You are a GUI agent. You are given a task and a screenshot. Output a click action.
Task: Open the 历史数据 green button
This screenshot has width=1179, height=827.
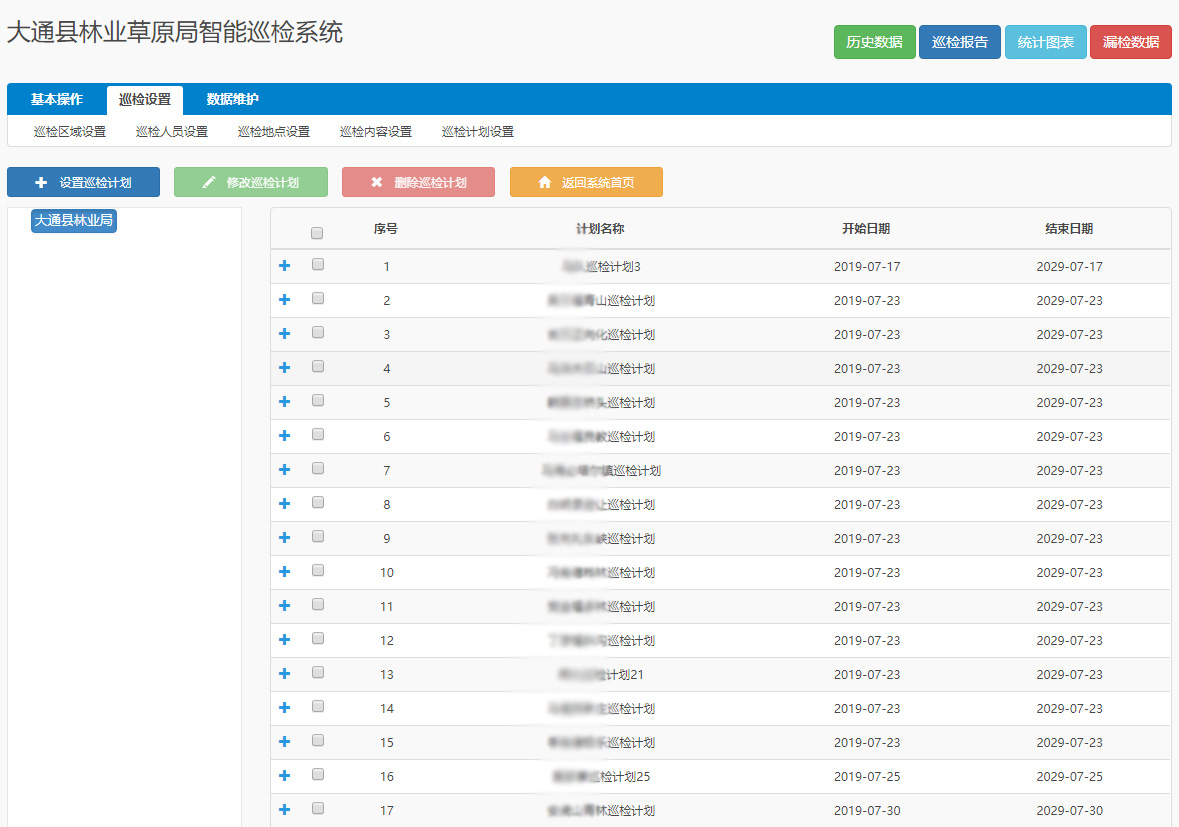tap(874, 42)
